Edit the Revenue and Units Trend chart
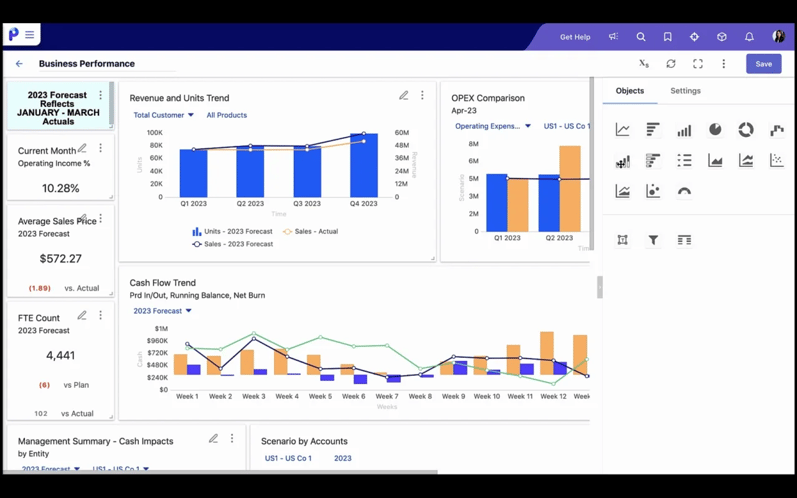The image size is (797, 498). pos(403,96)
